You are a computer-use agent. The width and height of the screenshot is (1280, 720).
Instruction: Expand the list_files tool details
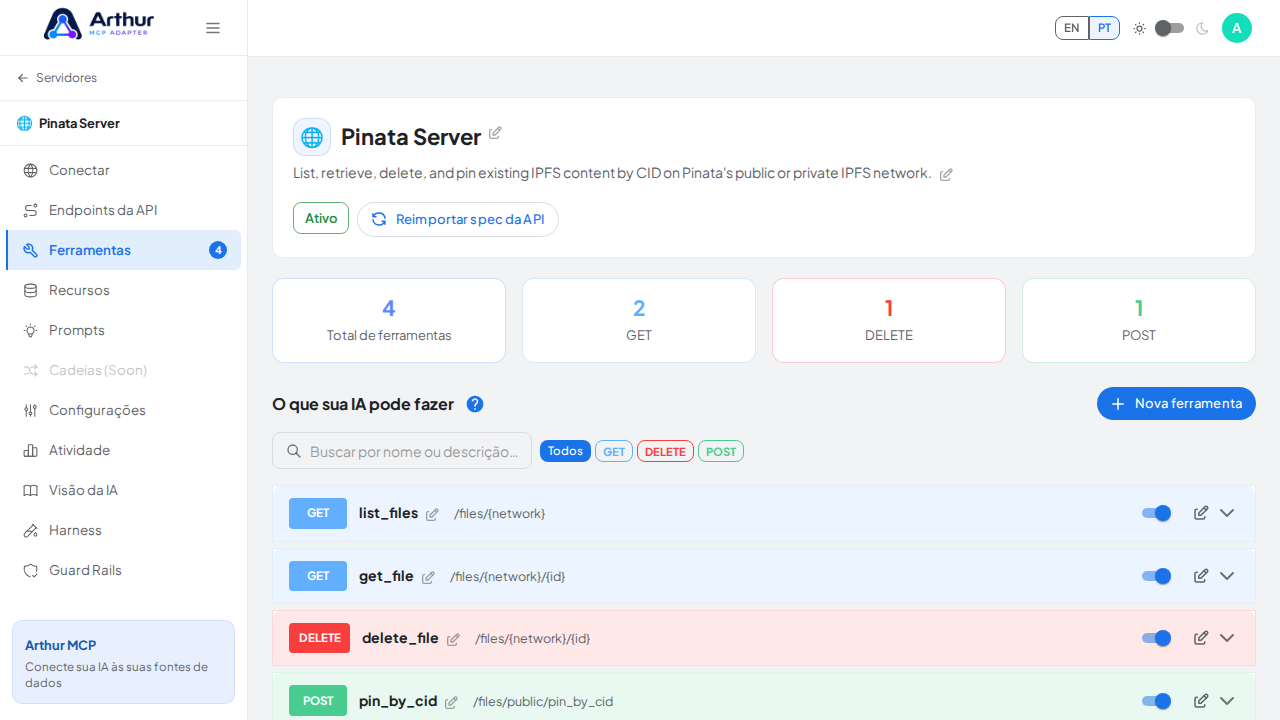point(1227,513)
